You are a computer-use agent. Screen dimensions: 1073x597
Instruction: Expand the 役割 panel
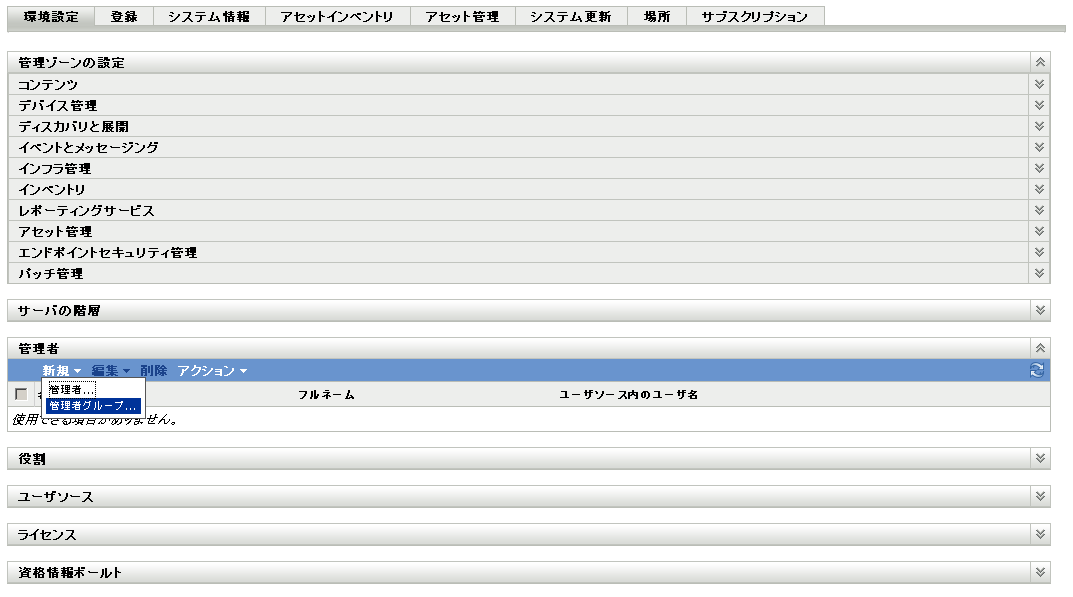[1038, 460]
